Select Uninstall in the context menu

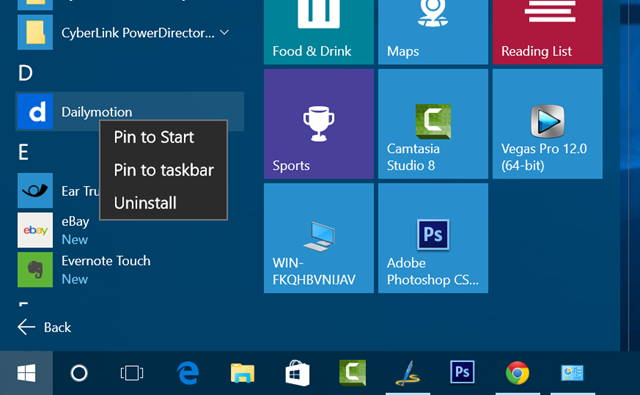point(163,203)
